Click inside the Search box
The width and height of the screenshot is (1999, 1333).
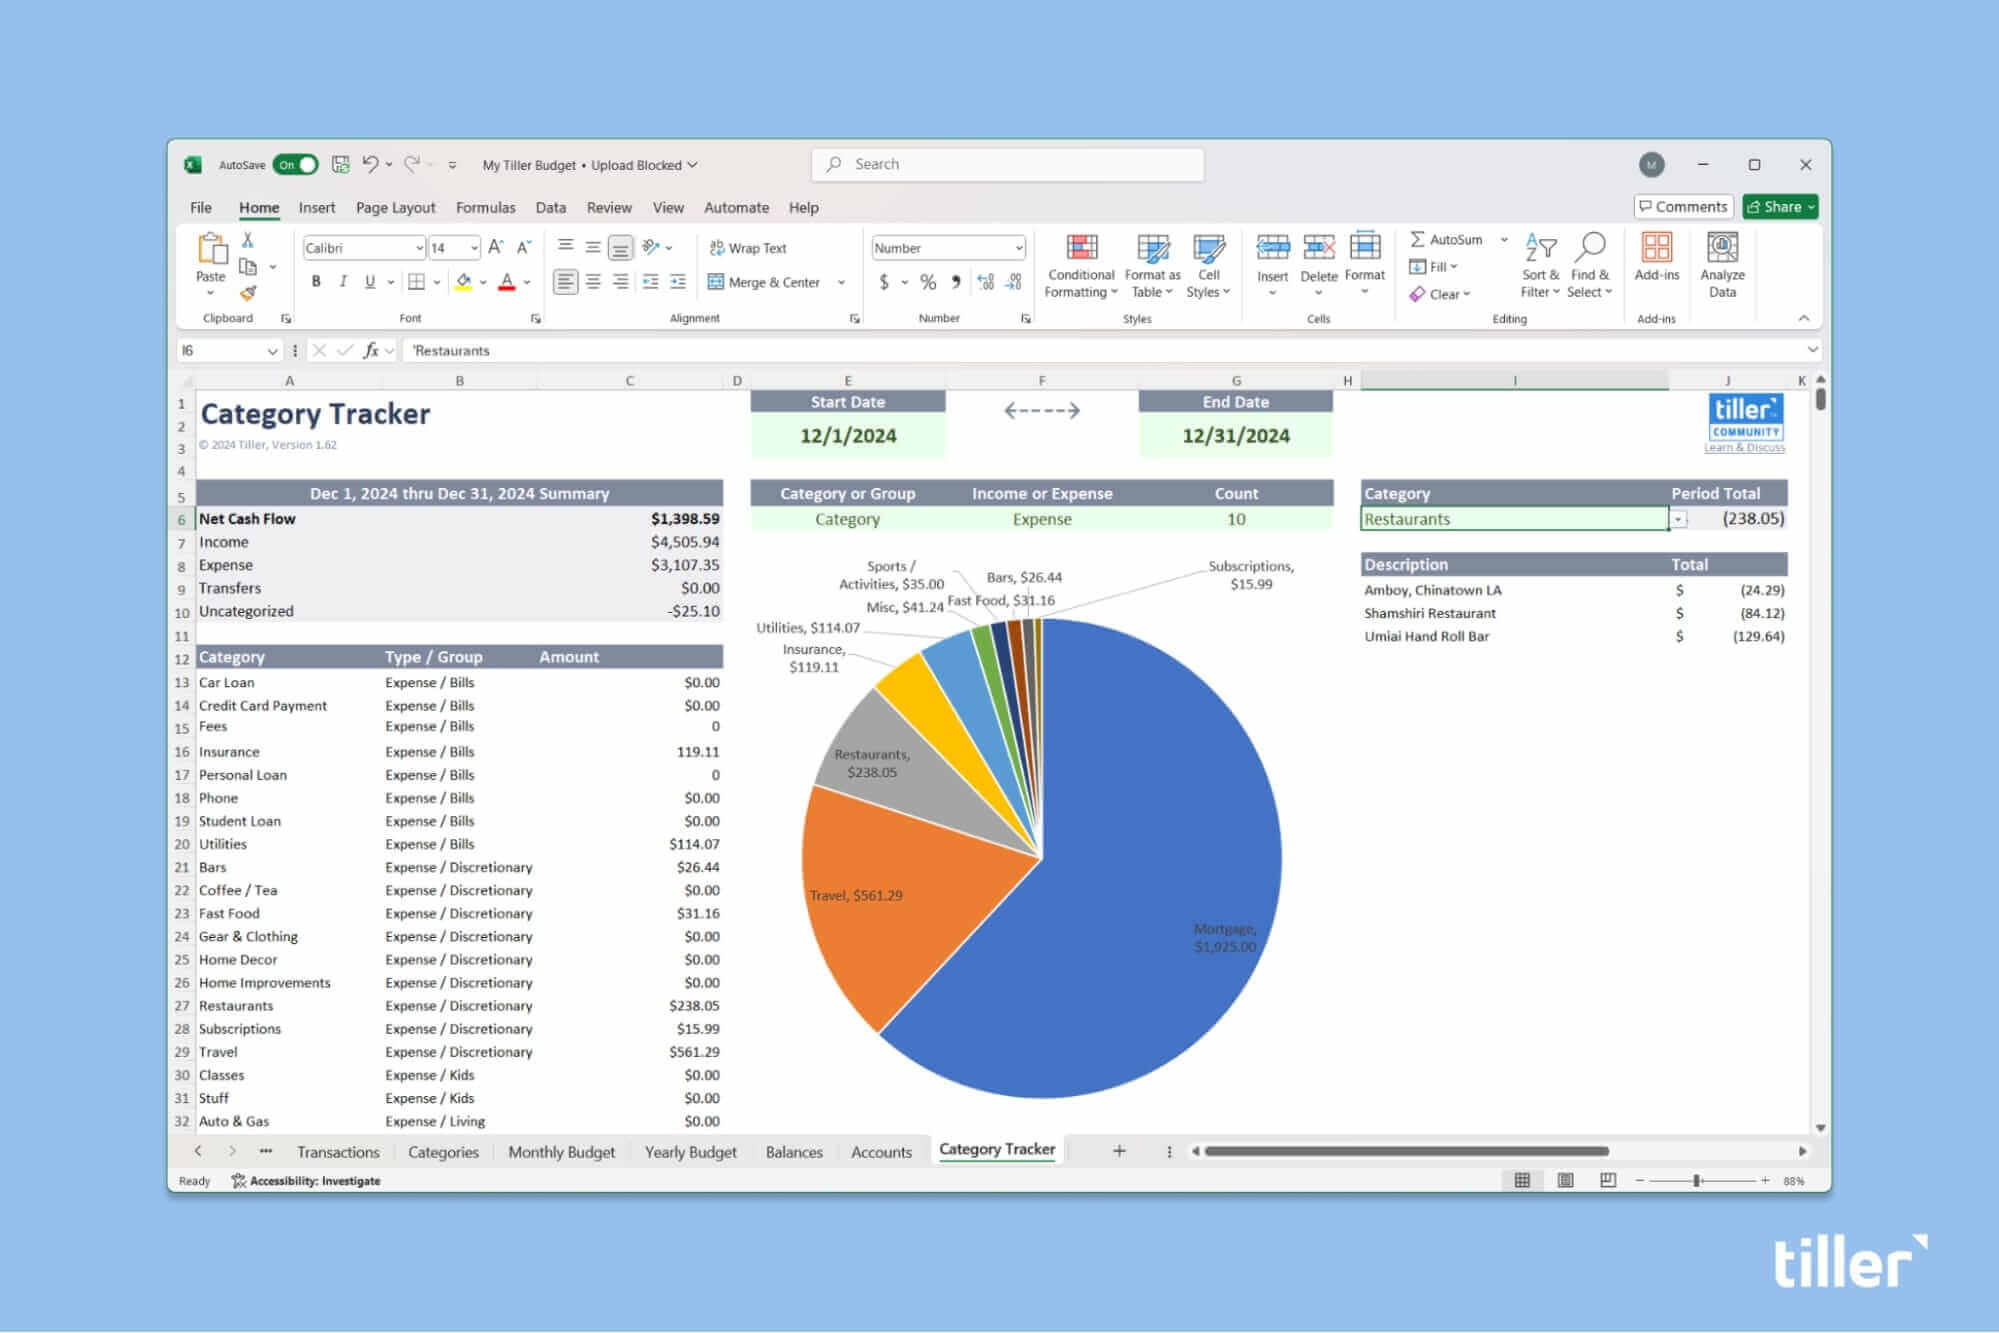coord(1005,163)
